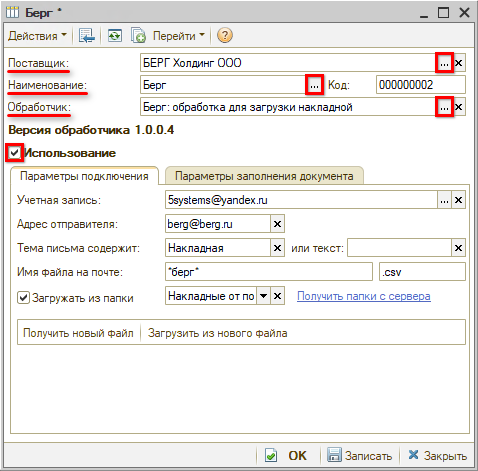Focus the Тема письма содержит field
478x471 pixels.
point(218,248)
